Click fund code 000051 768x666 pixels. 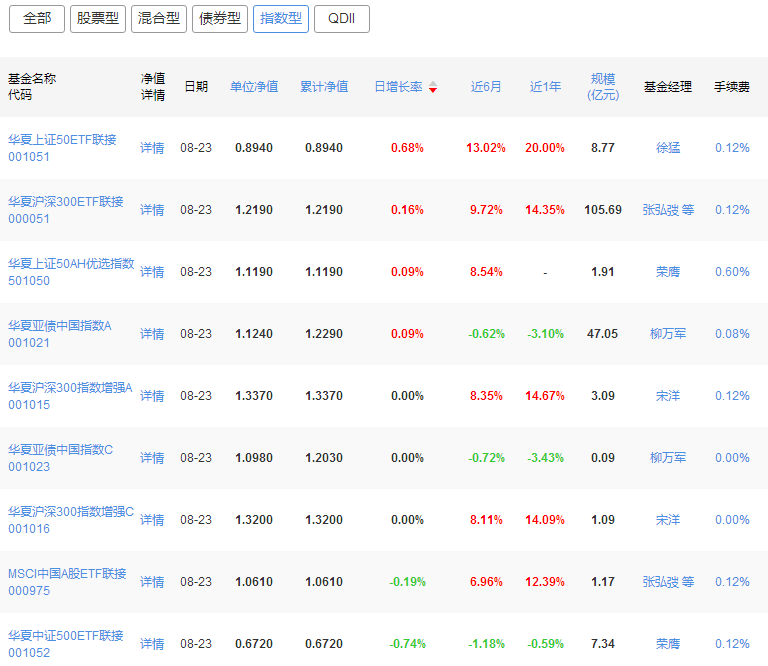(29, 219)
